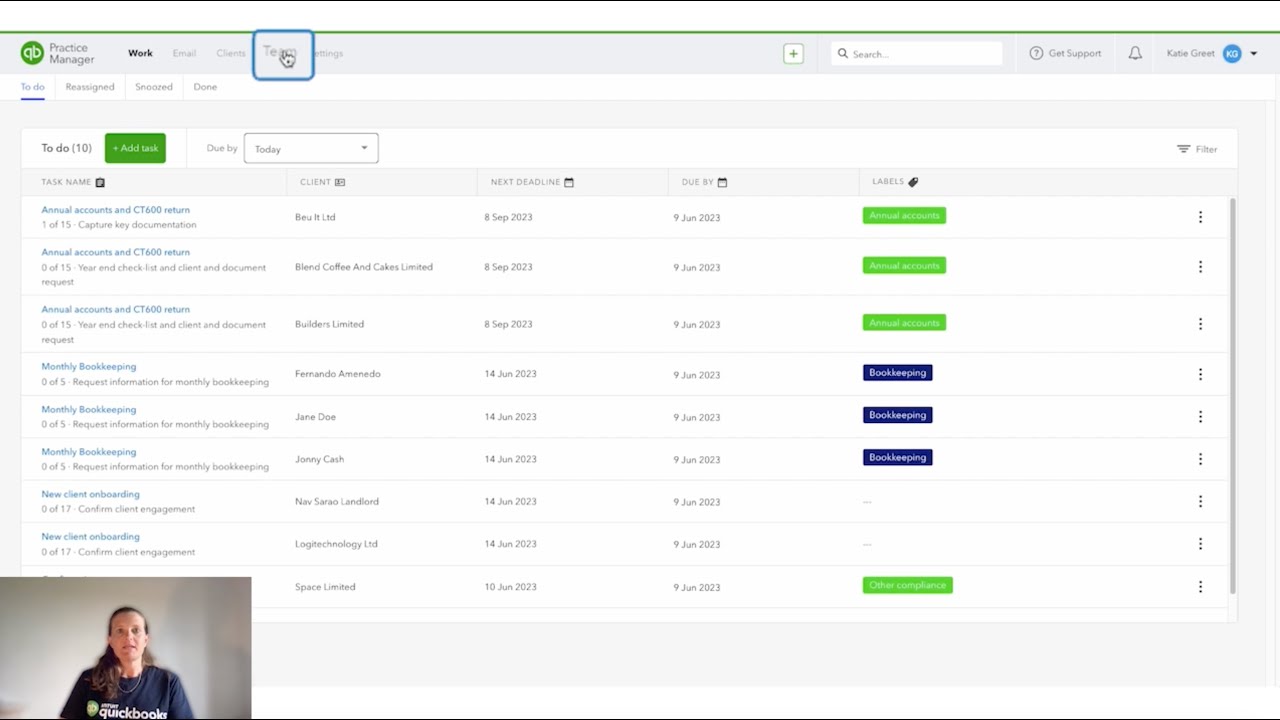The image size is (1280, 720).
Task: Click the Labels tag icon
Action: tap(913, 182)
